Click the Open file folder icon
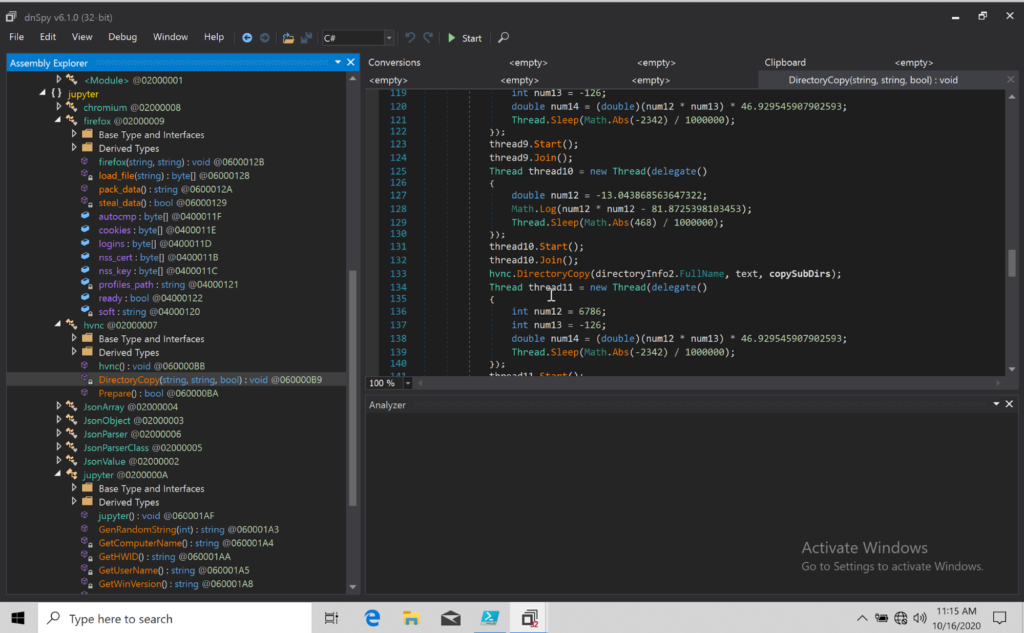 coord(288,38)
